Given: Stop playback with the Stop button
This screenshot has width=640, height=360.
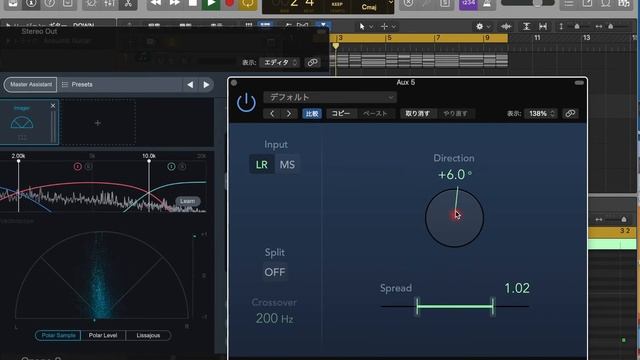Looking at the screenshot, I should click(x=193, y=3).
